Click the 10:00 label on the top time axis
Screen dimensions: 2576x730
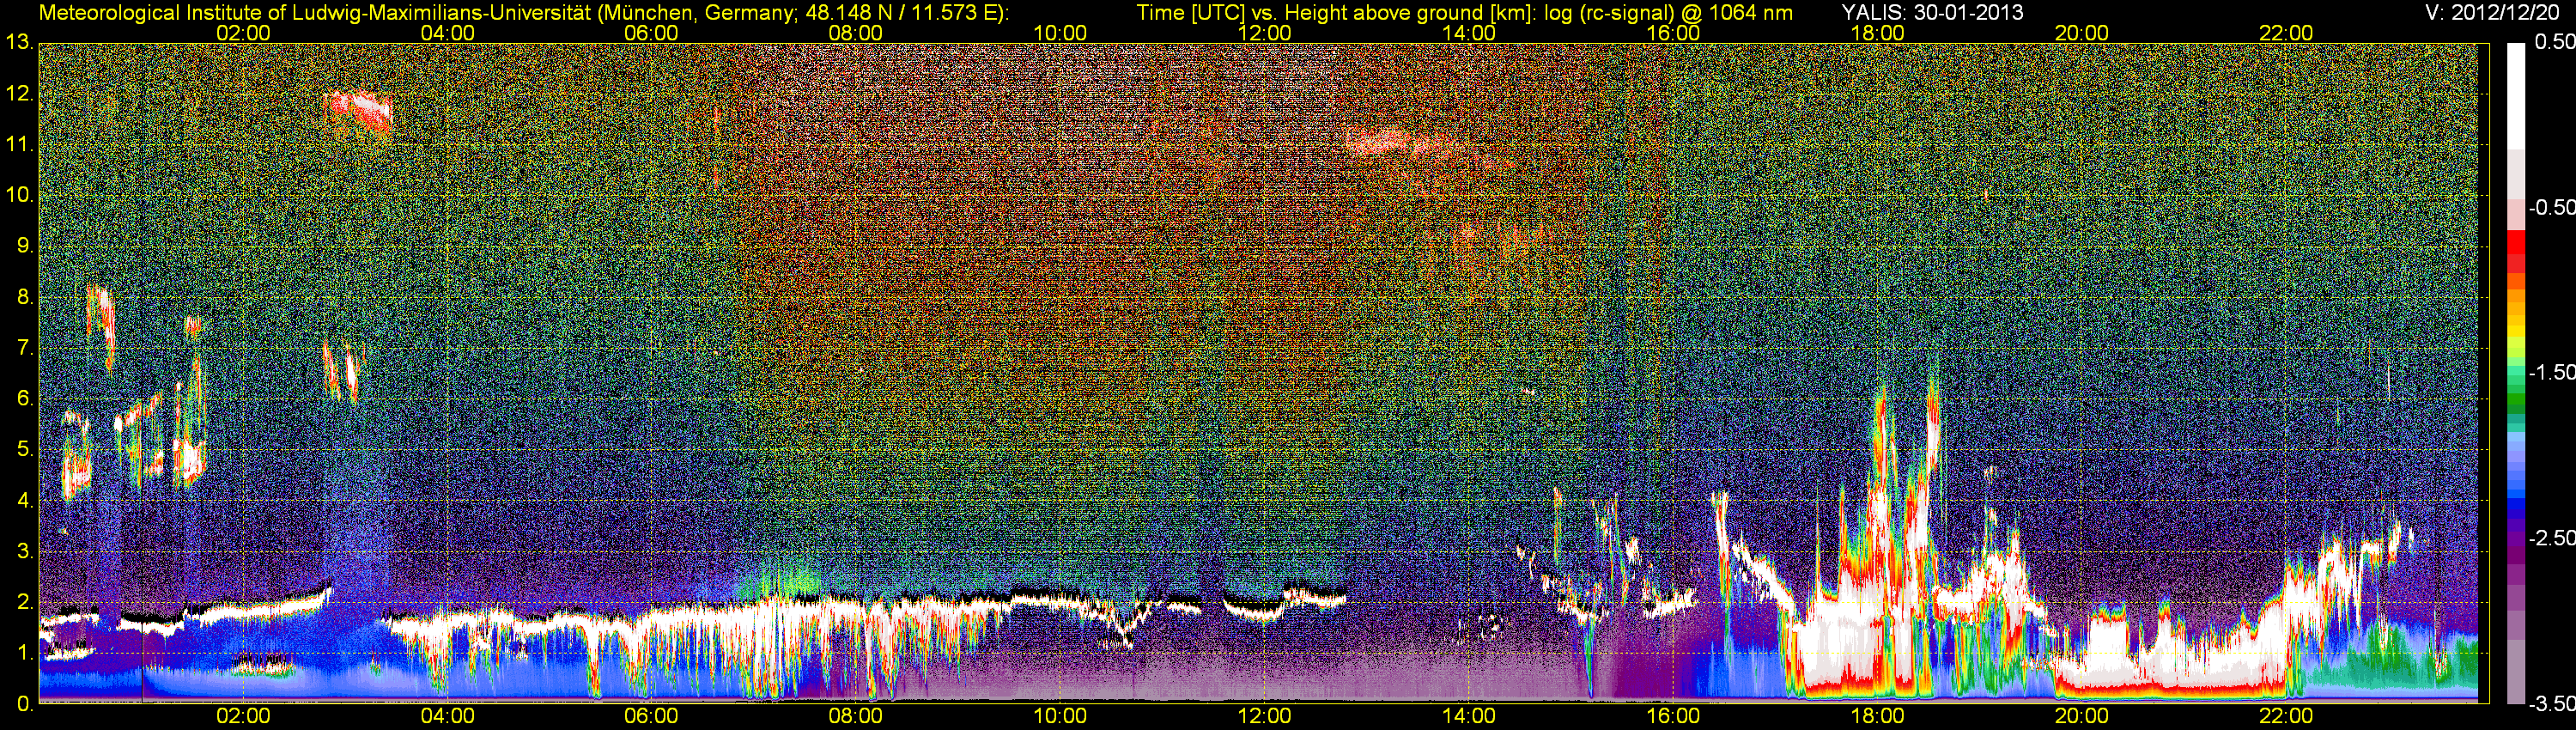(1060, 33)
